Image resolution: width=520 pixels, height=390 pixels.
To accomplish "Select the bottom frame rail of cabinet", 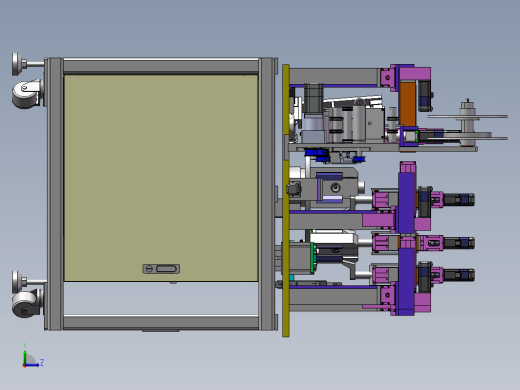I will pos(161,322).
